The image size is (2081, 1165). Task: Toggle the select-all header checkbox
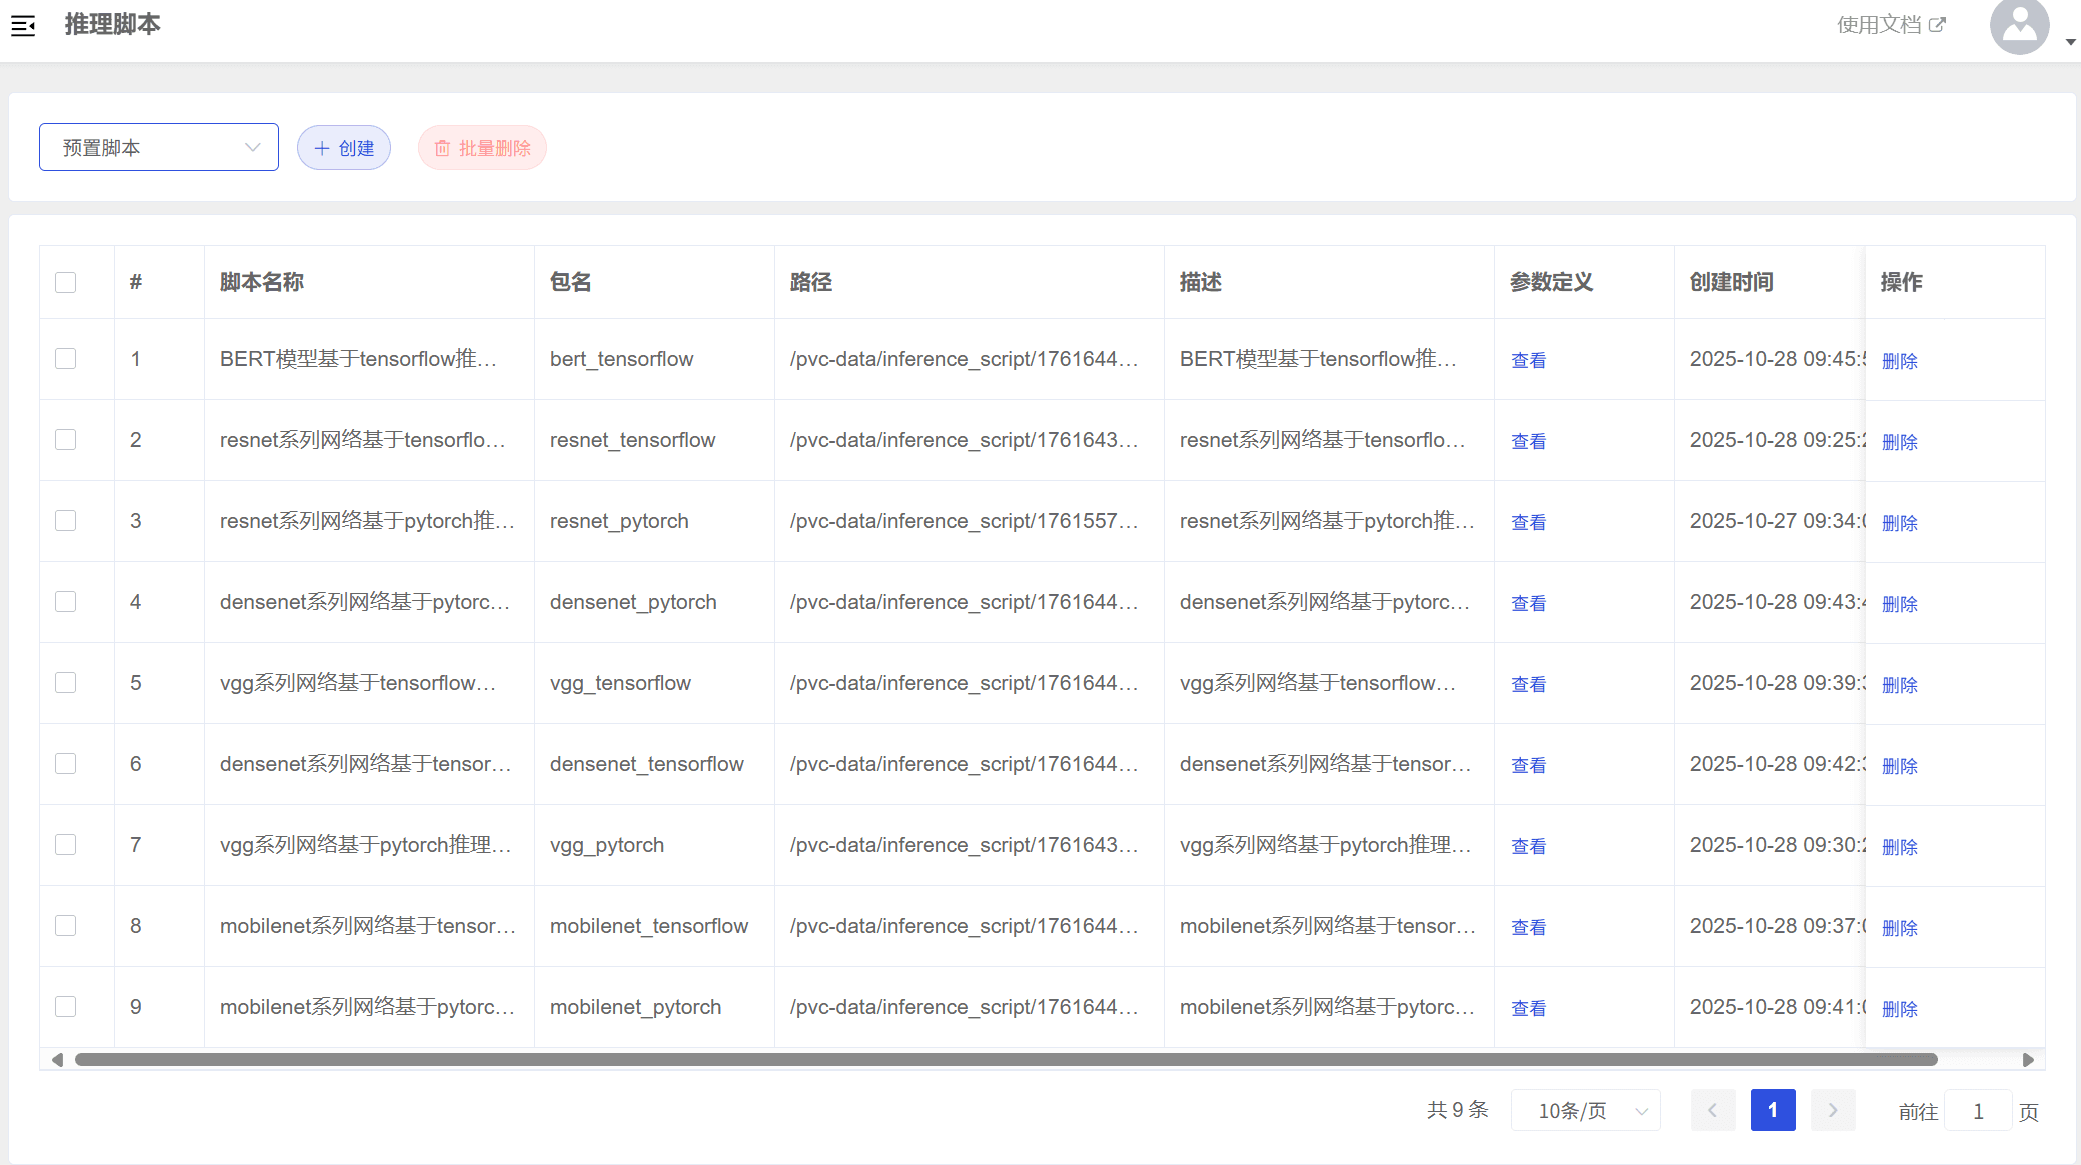tap(66, 282)
